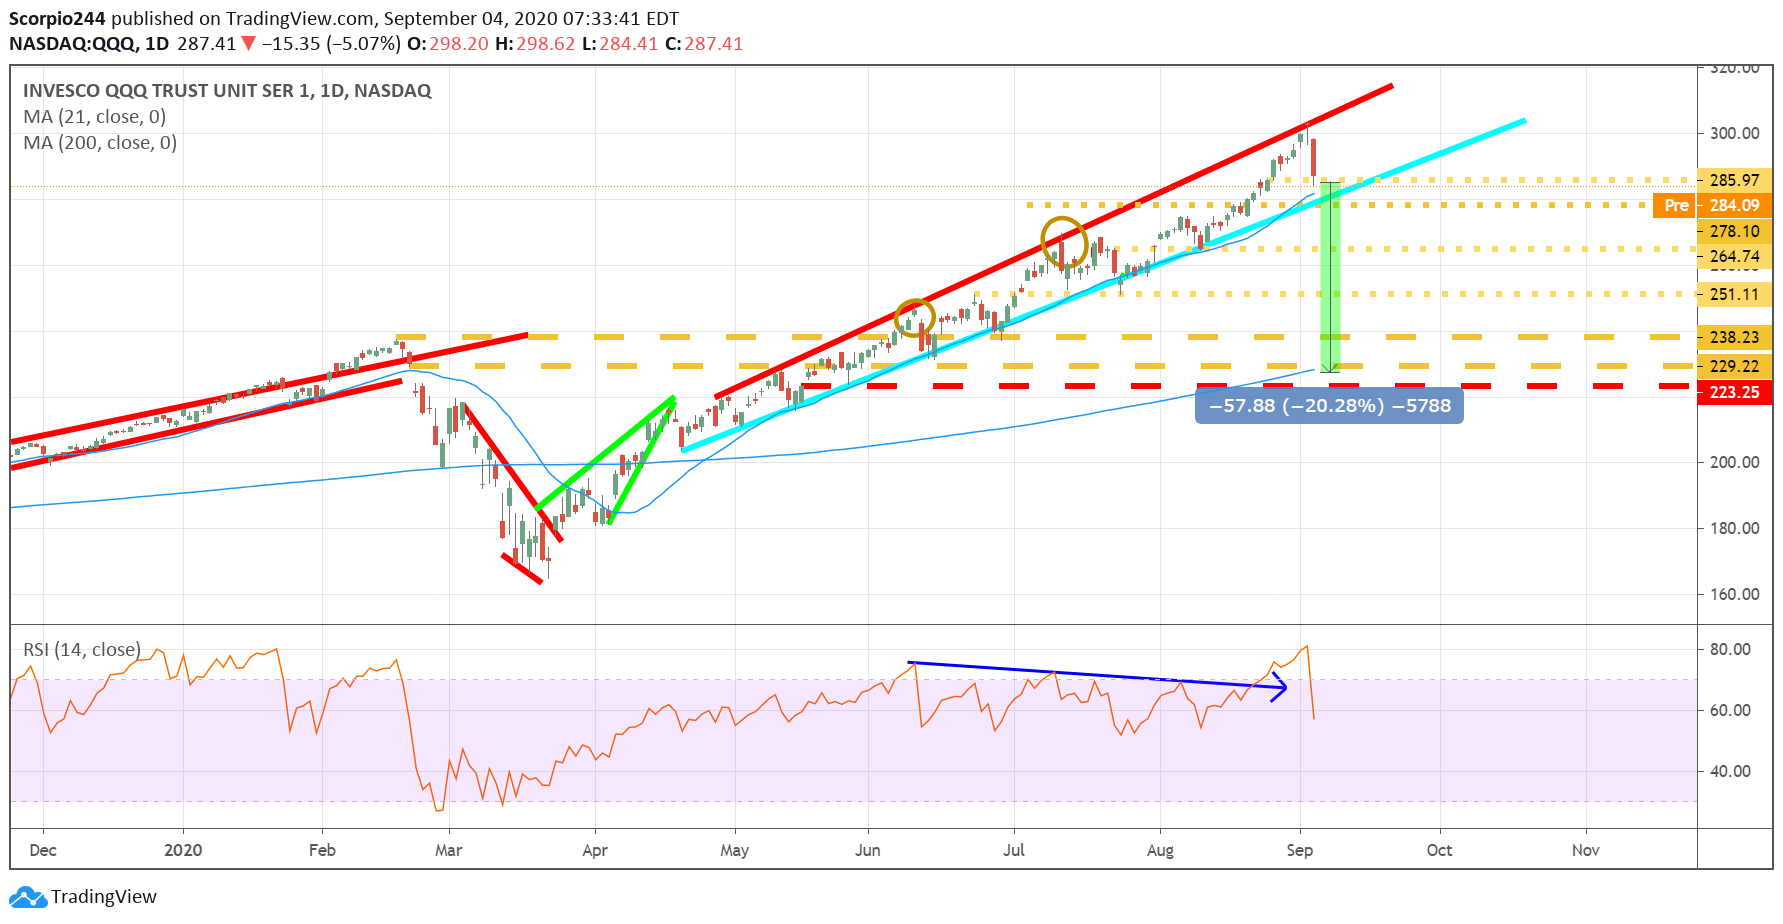Click the Nov label on time axis

click(1585, 850)
